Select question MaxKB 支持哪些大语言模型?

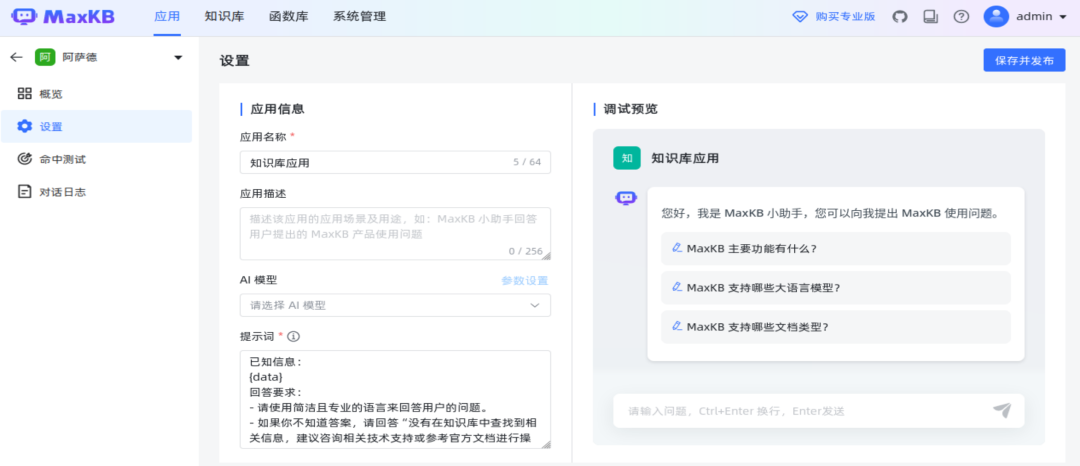pos(835,288)
